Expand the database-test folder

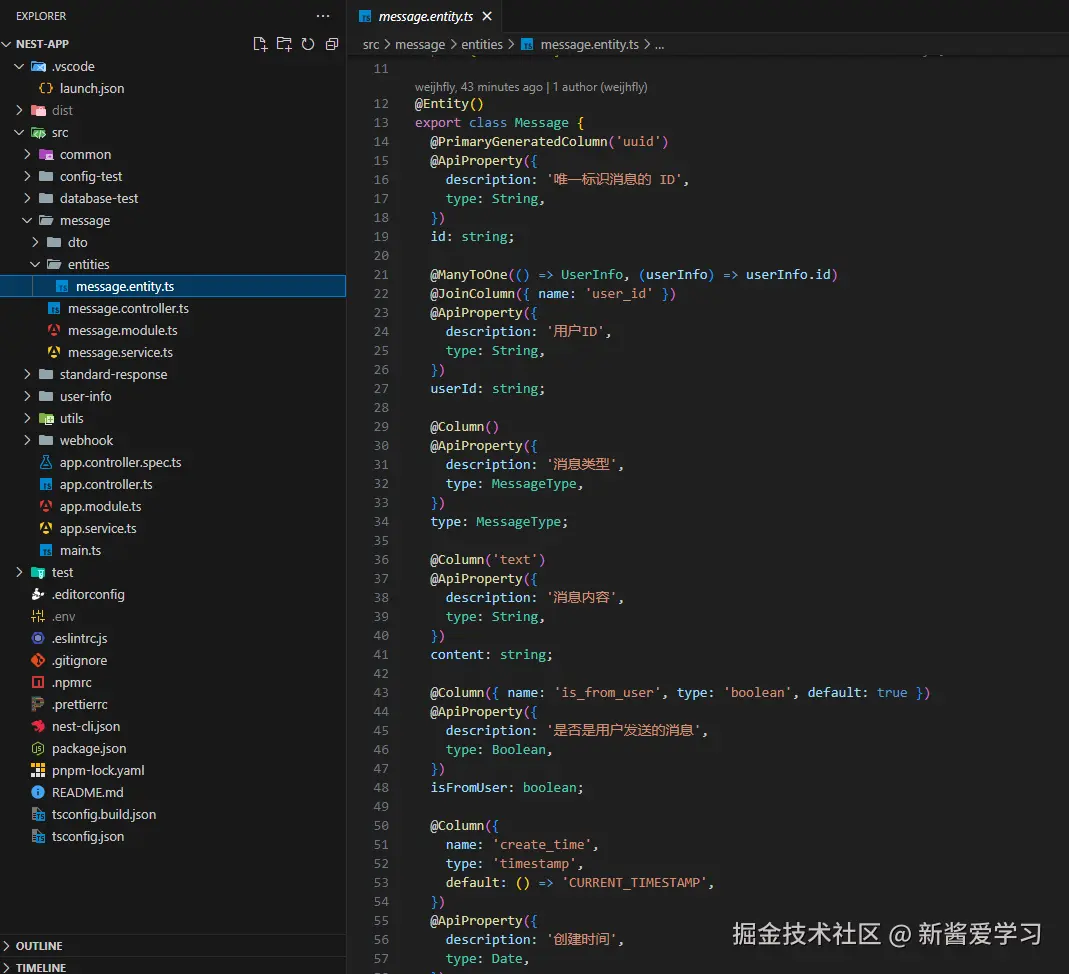pos(27,198)
